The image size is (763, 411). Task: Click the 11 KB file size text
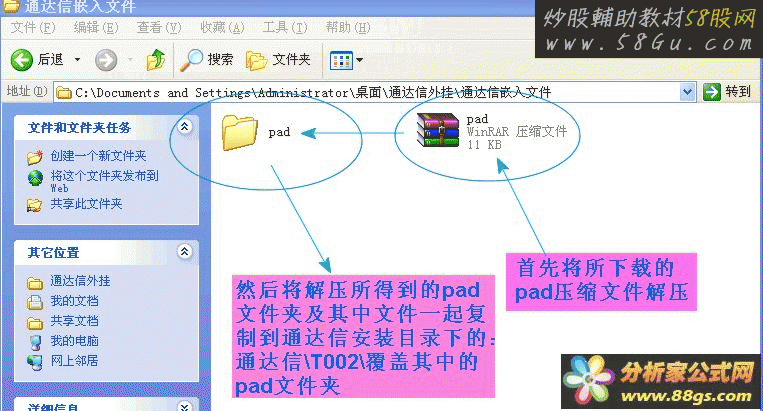click(x=484, y=145)
